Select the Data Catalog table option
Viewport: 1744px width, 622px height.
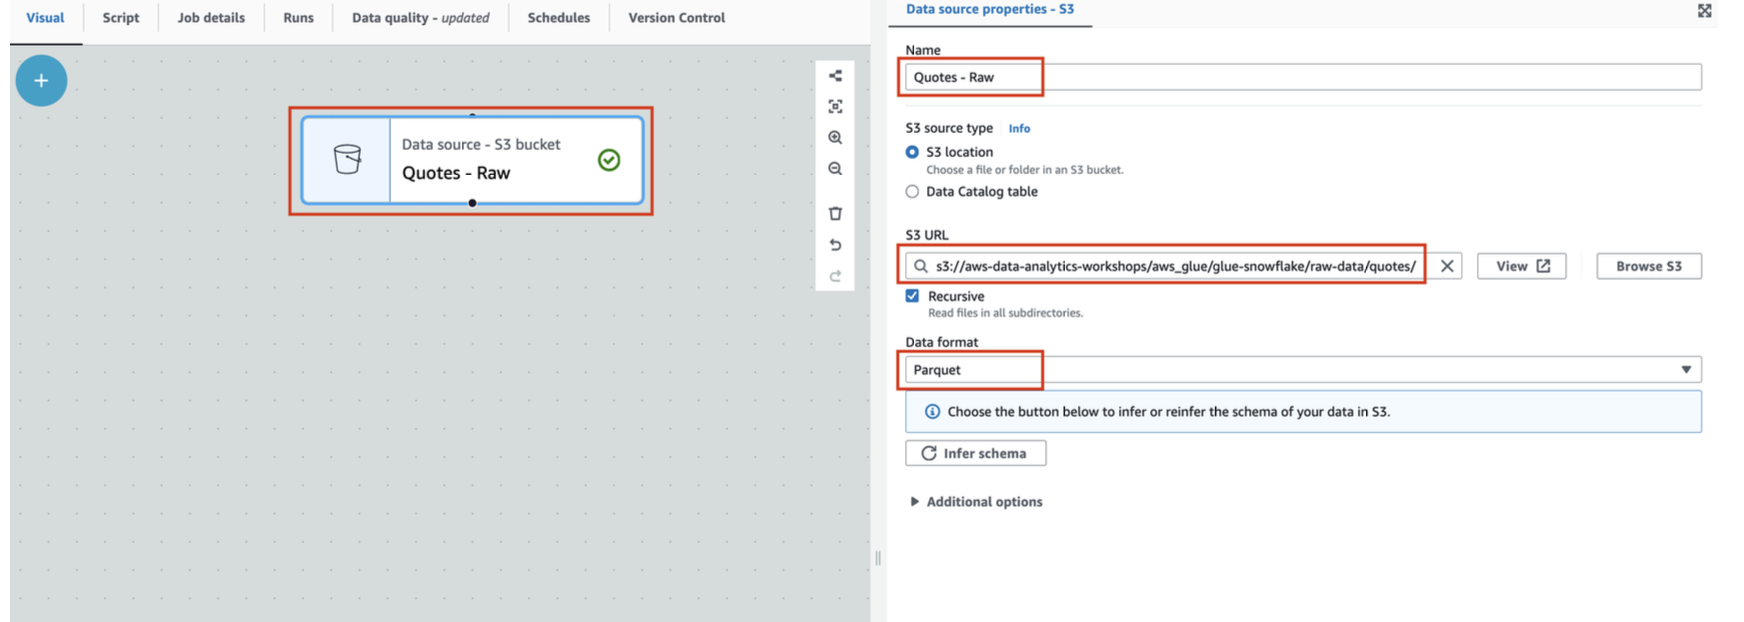coord(912,192)
